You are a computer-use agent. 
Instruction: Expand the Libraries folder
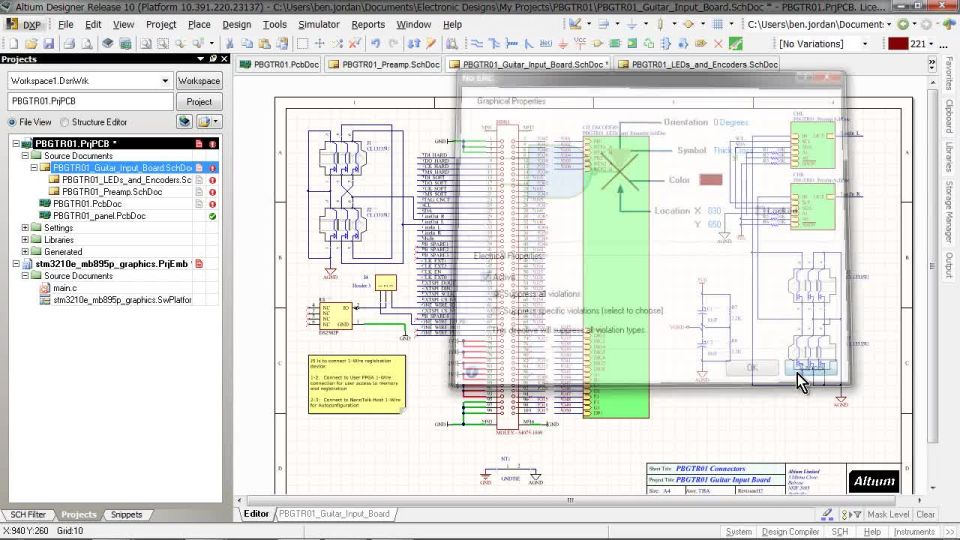[x=25, y=239]
